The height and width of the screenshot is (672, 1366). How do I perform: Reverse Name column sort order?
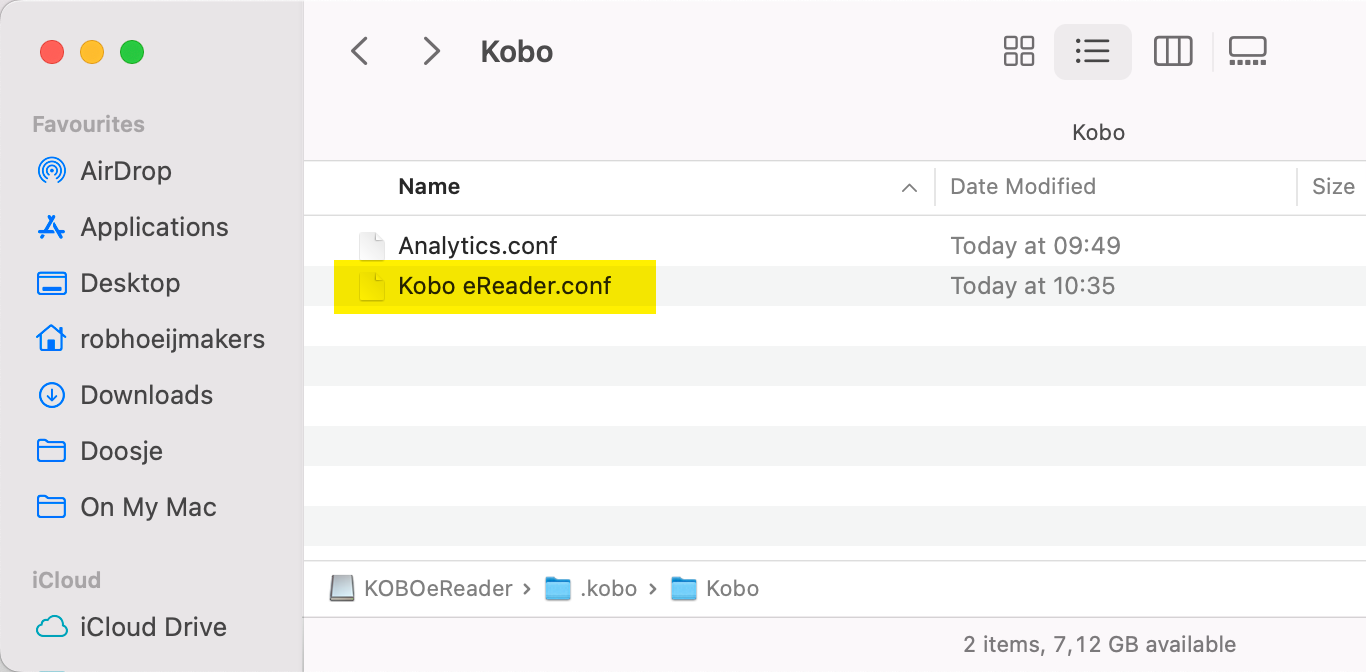click(x=429, y=187)
